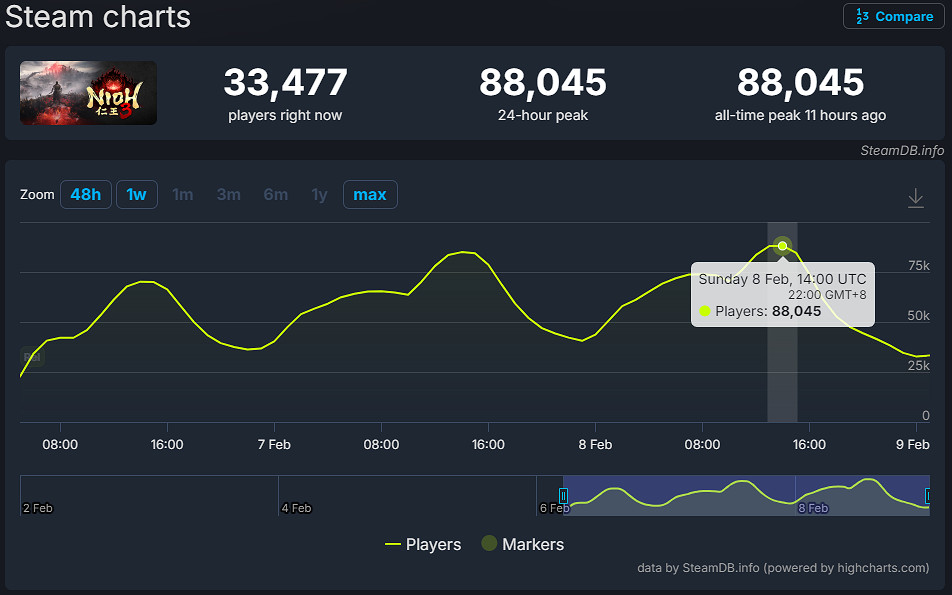Click the yellow line symbol beside Players legend

point(394,544)
